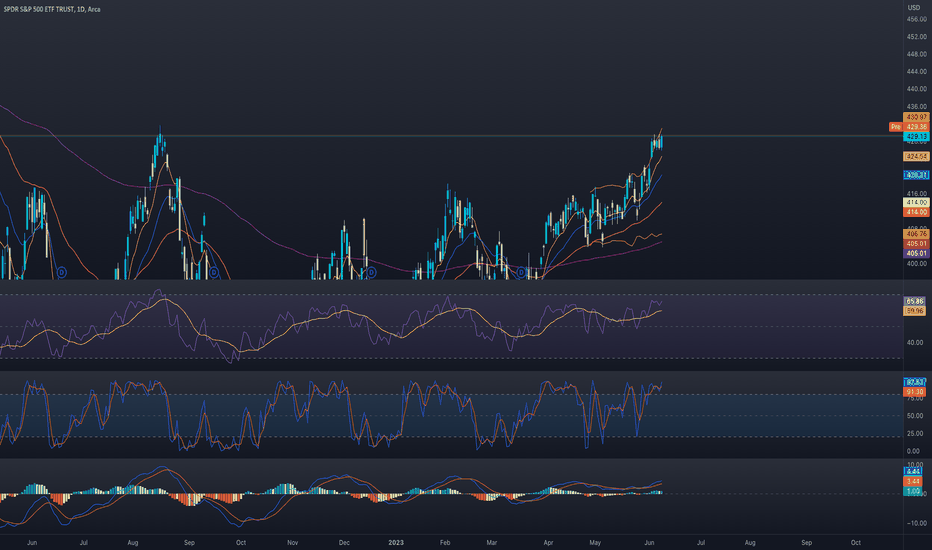Click the 436.00 price scale value
Screen dimensions: 932x550
click(917, 106)
